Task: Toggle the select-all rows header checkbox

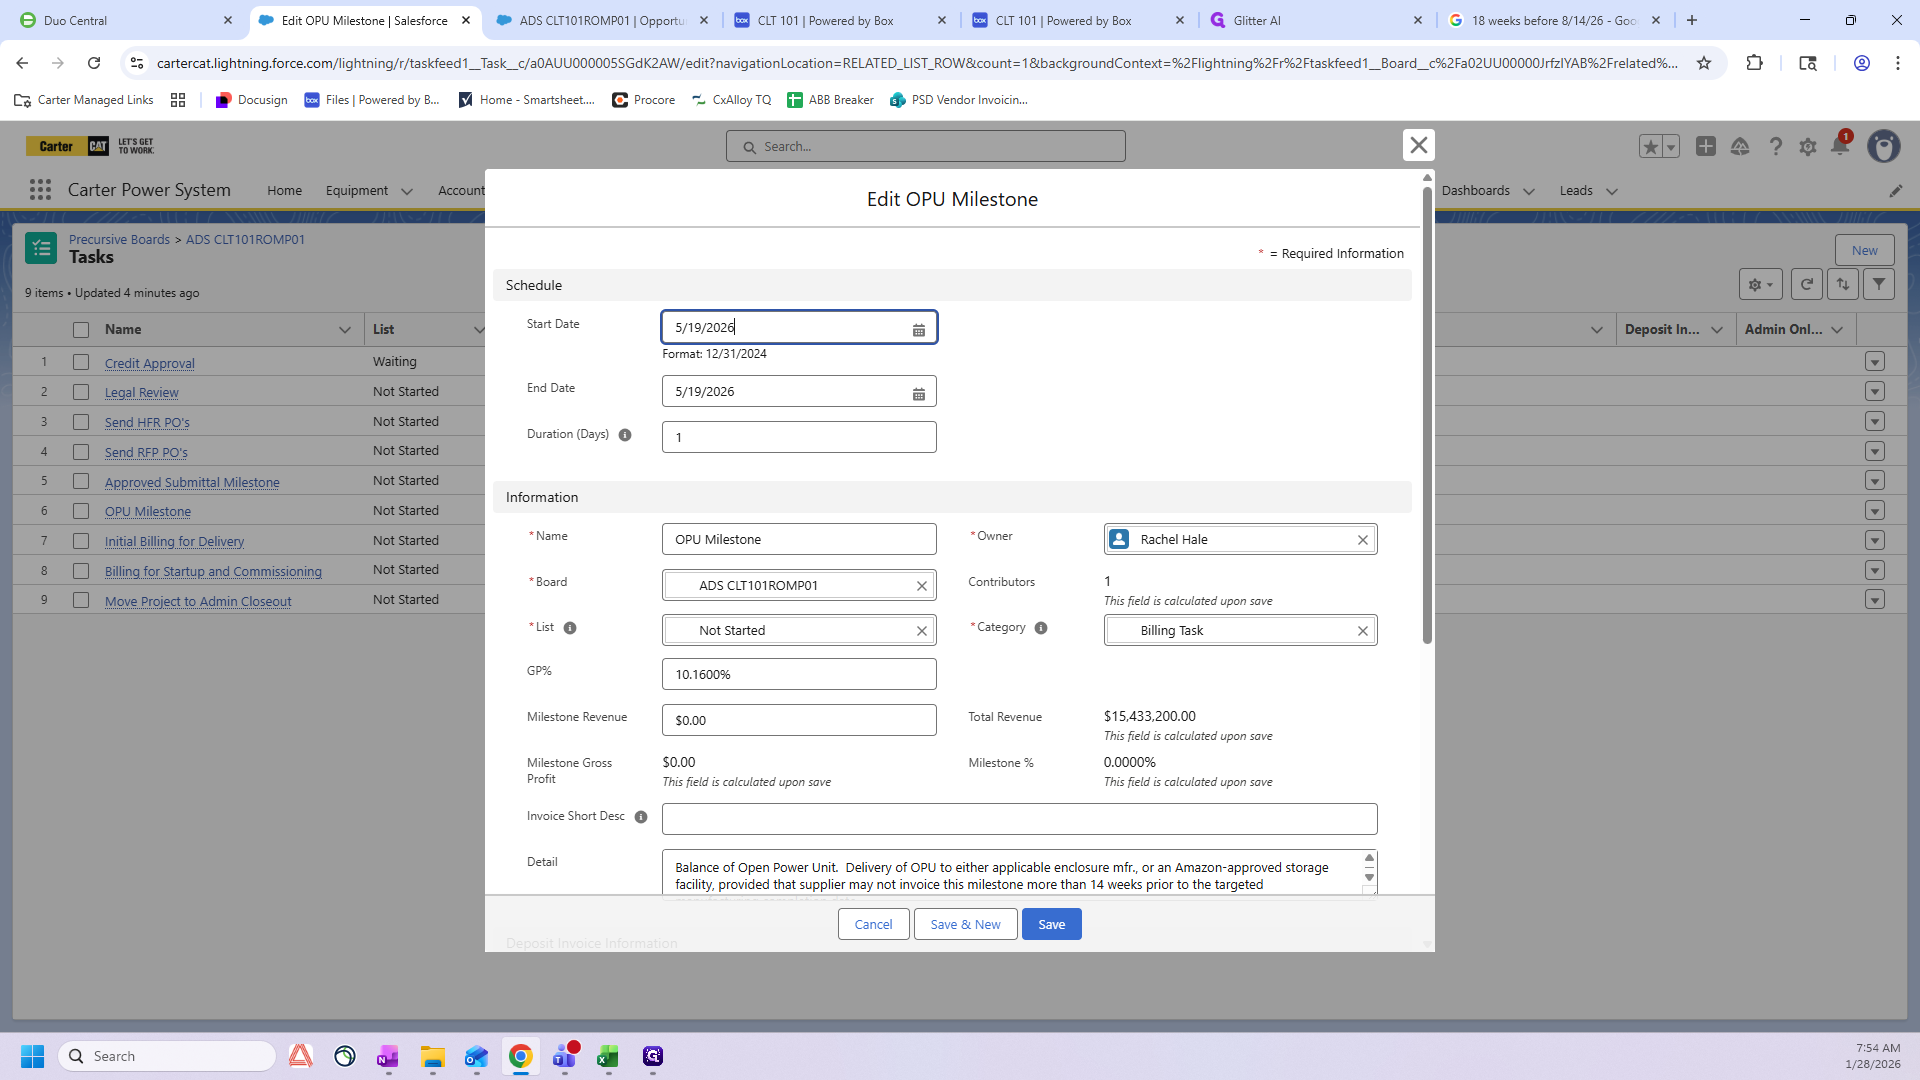Action: click(81, 330)
